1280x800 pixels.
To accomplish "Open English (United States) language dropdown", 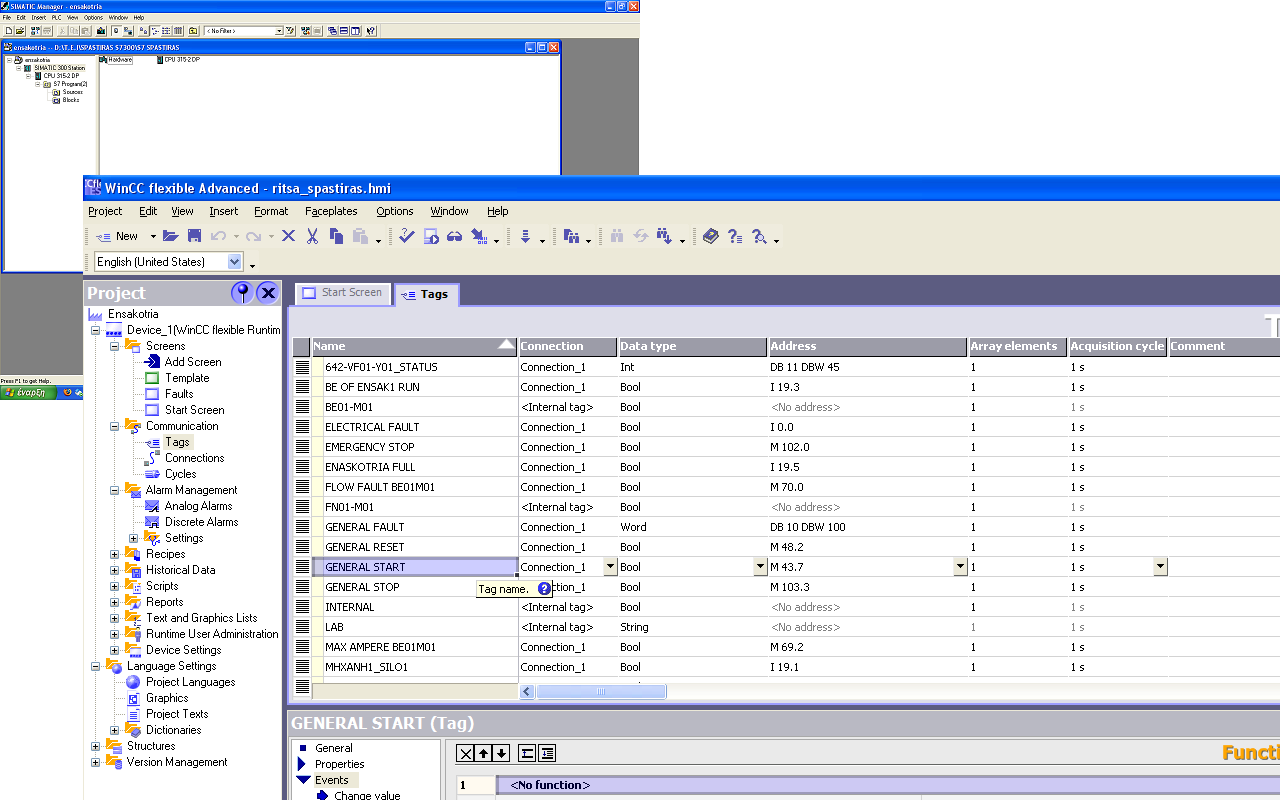I will click(235, 261).
